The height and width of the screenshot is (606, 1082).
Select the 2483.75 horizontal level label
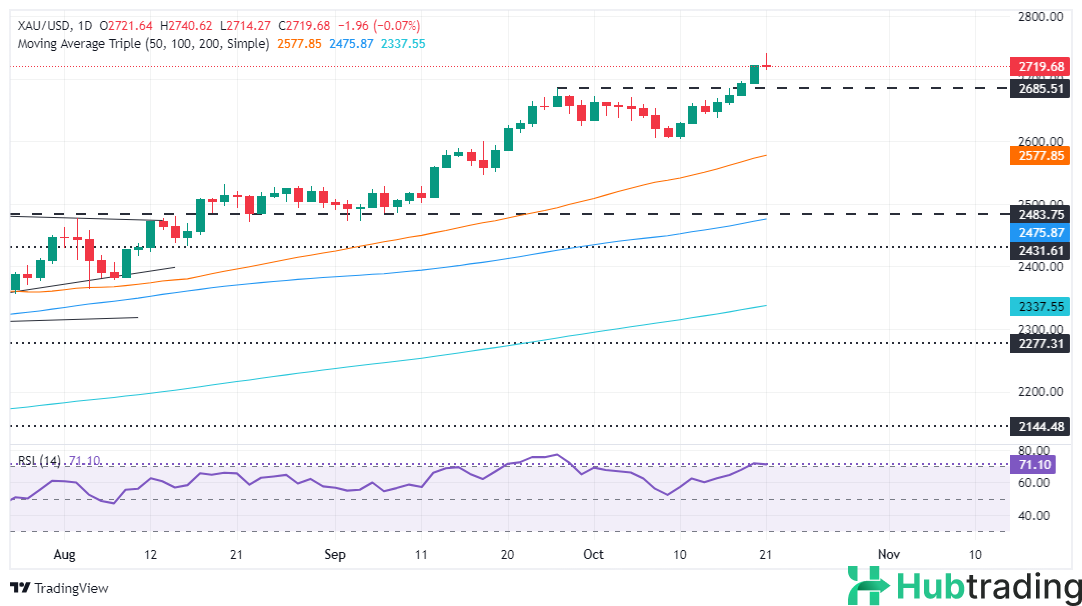point(1040,214)
